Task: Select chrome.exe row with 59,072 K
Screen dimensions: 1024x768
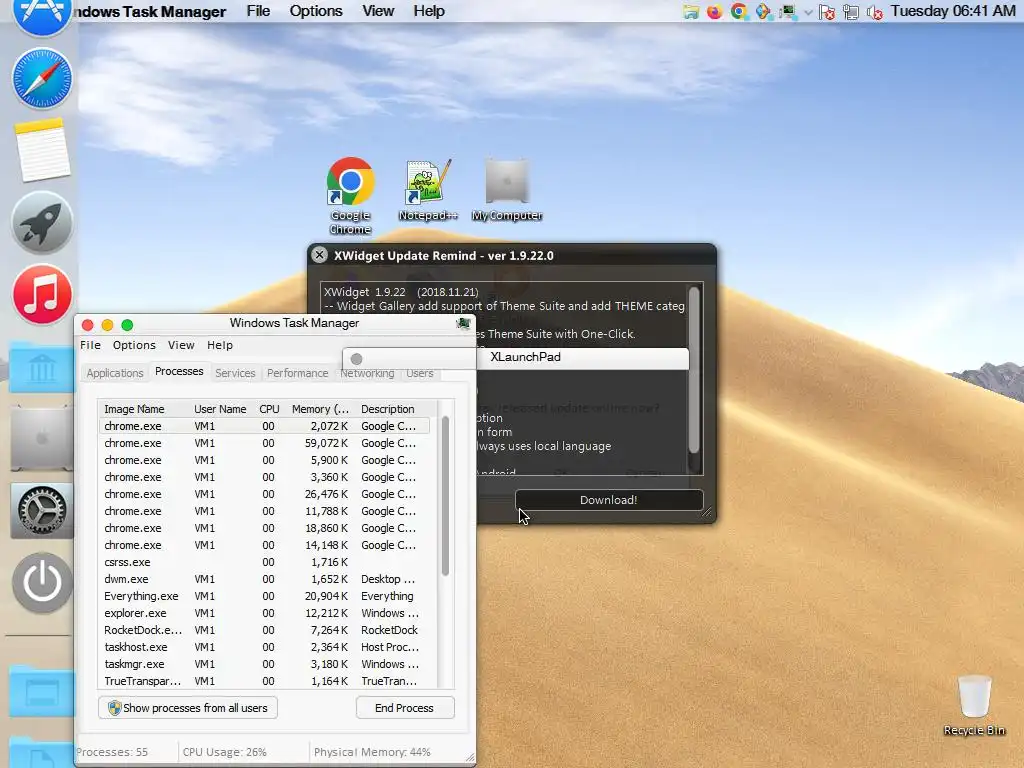Action: 264,443
